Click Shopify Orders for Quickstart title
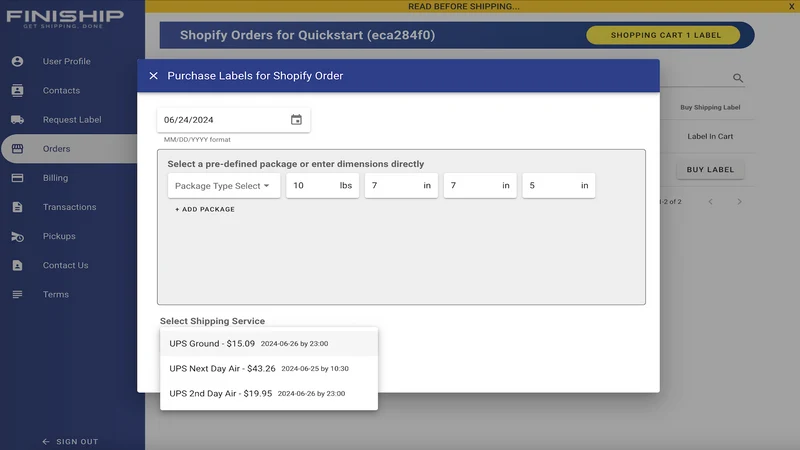800x450 pixels. click(x=308, y=35)
